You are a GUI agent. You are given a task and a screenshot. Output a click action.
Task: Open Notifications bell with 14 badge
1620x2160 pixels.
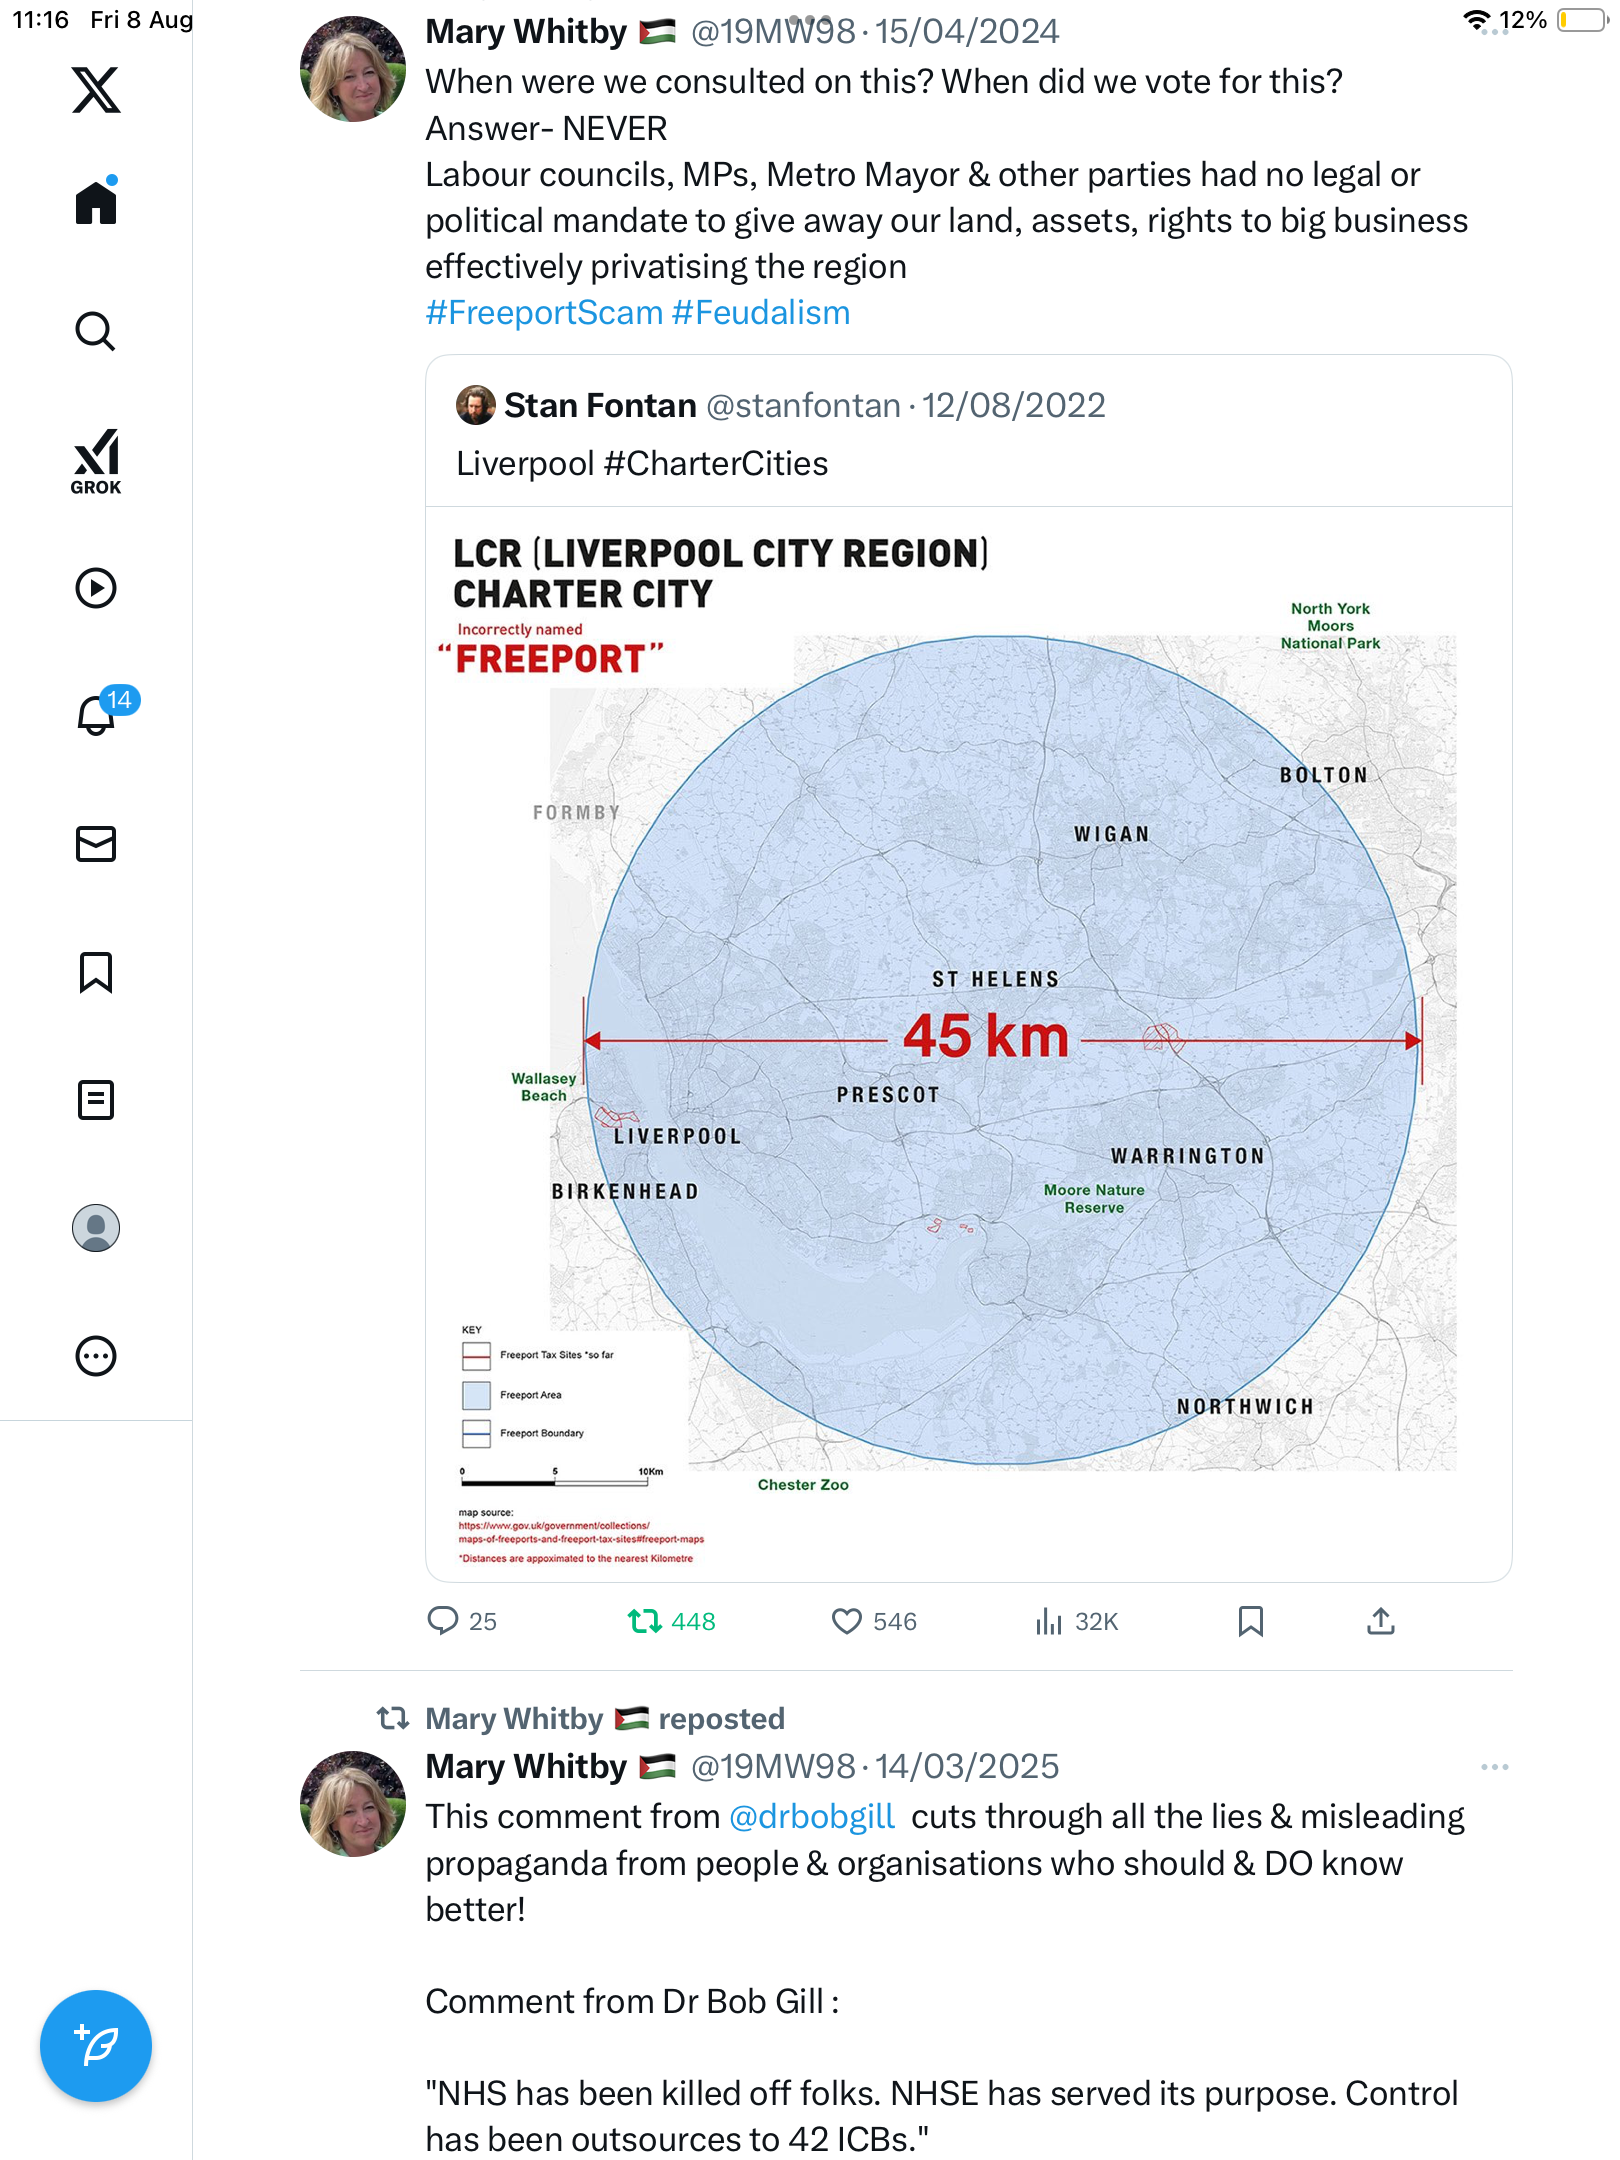pyautogui.click(x=96, y=715)
